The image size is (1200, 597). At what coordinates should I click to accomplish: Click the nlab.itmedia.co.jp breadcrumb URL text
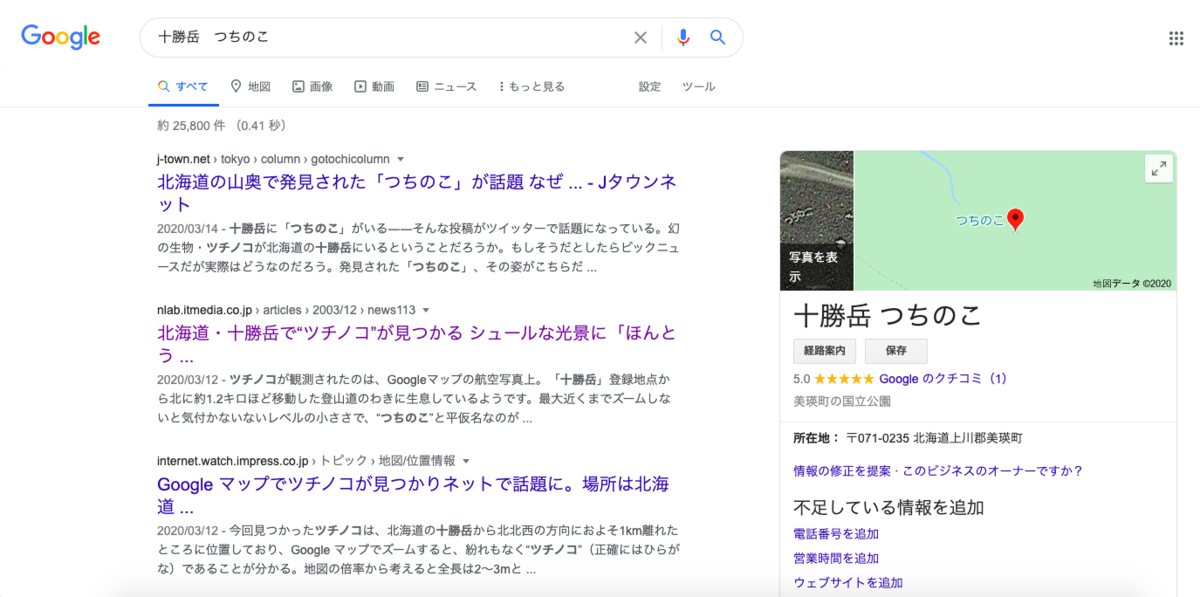(286, 310)
